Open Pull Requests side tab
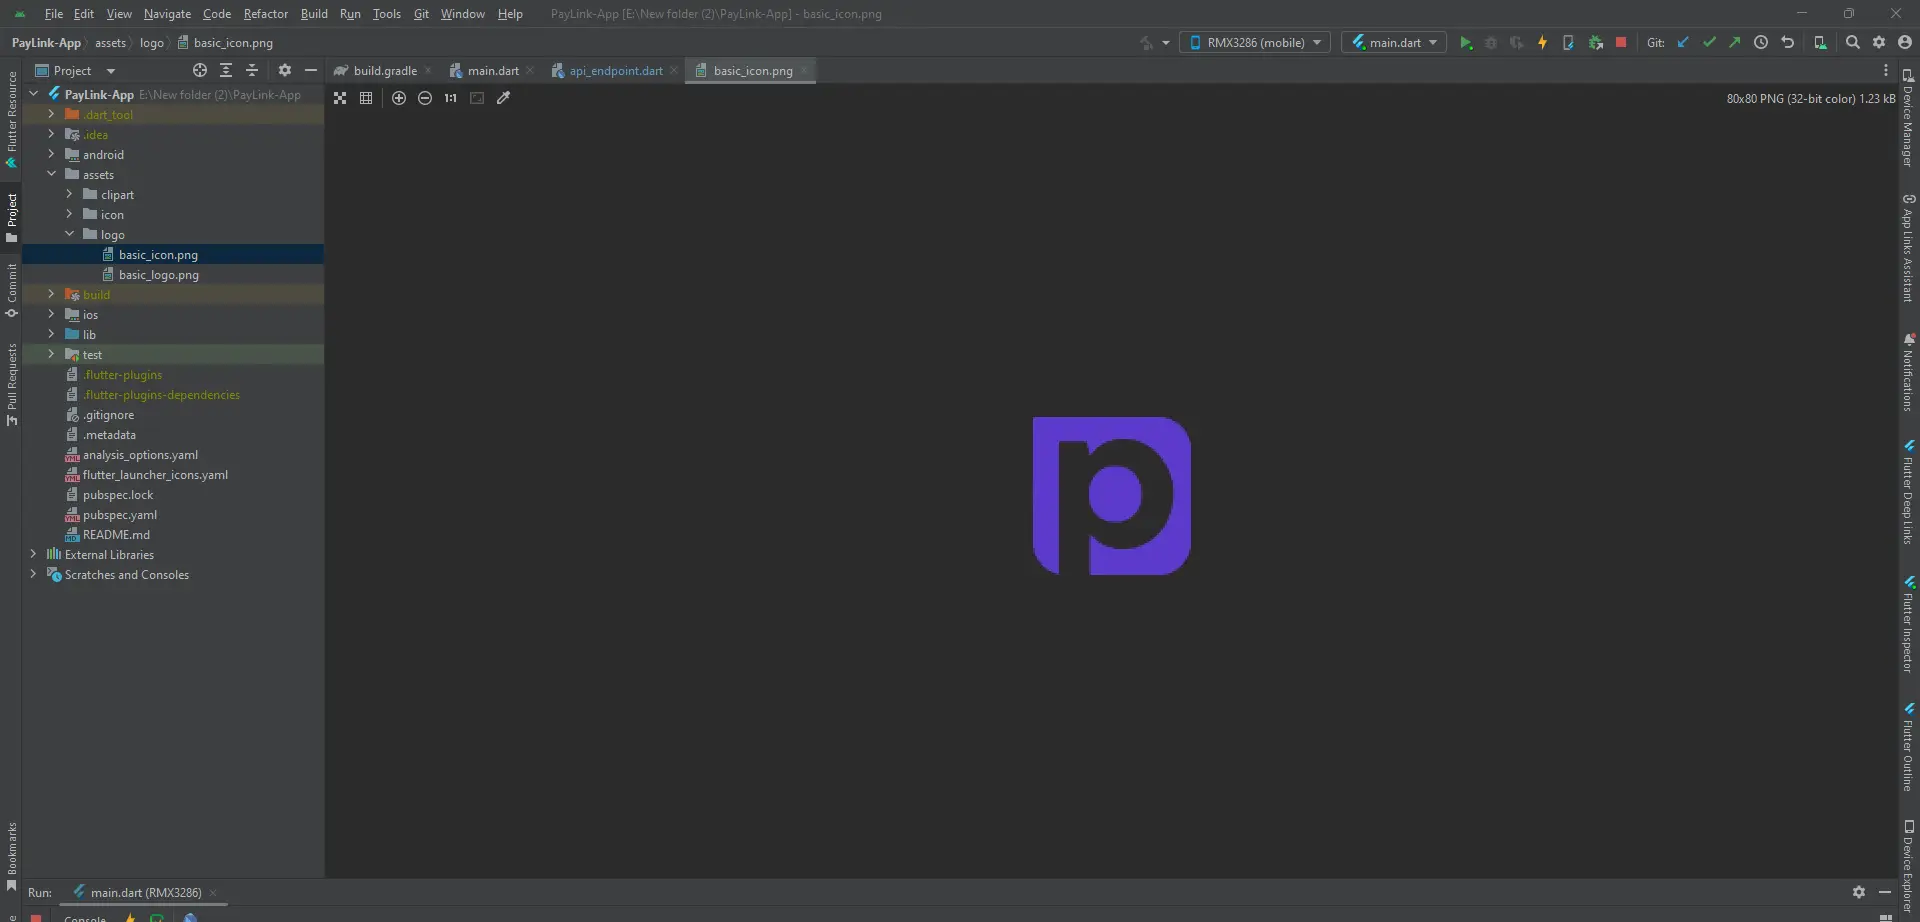The height and width of the screenshot is (922, 1920). click(12, 384)
